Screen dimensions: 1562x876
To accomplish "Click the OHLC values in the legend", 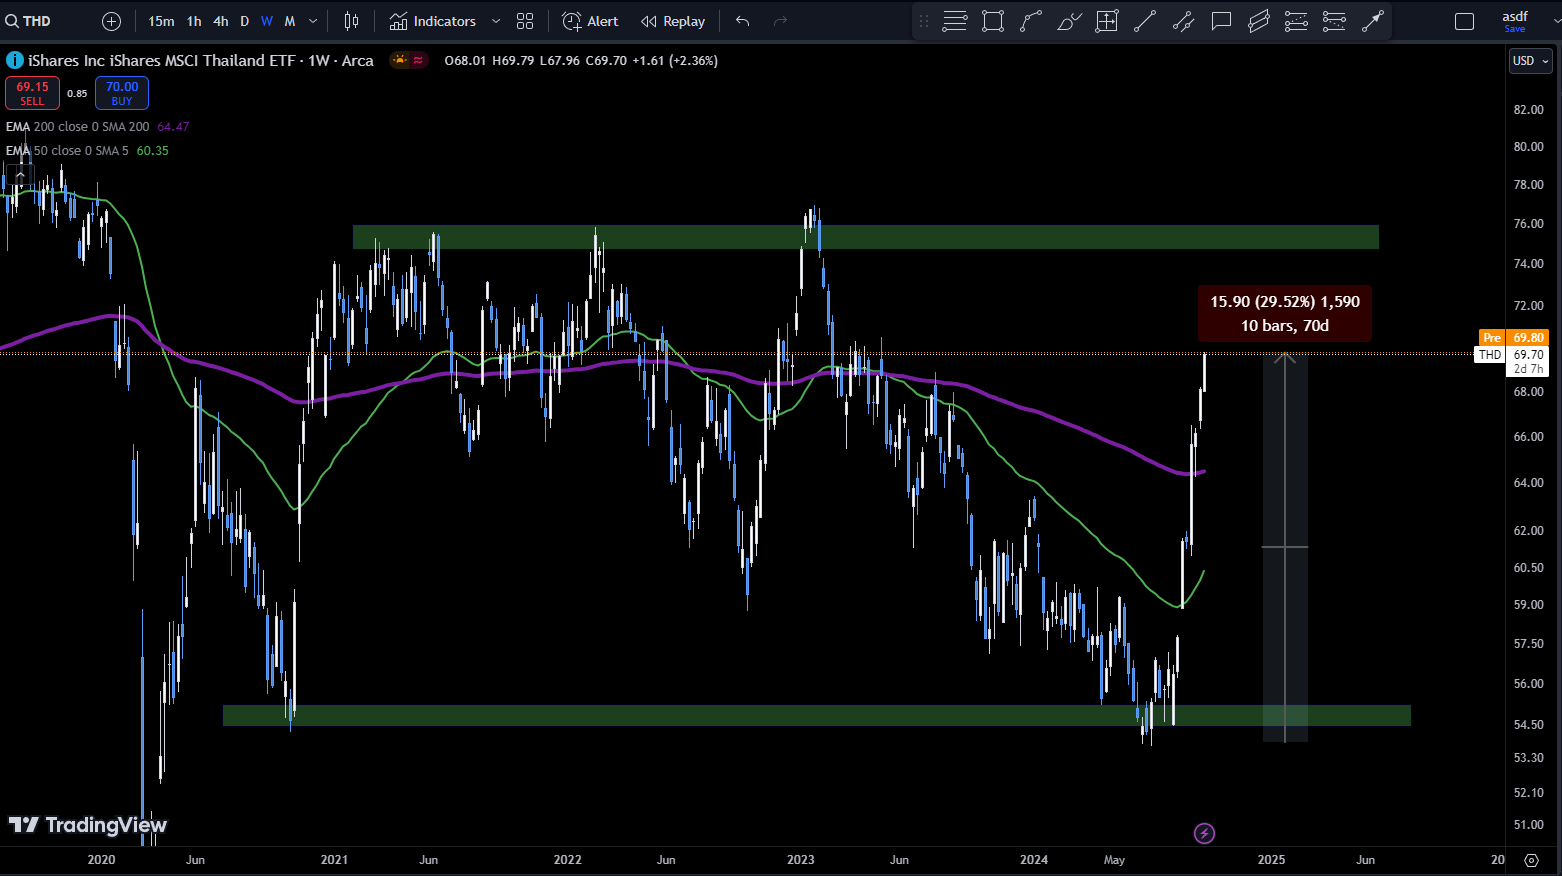I will click(x=581, y=61).
